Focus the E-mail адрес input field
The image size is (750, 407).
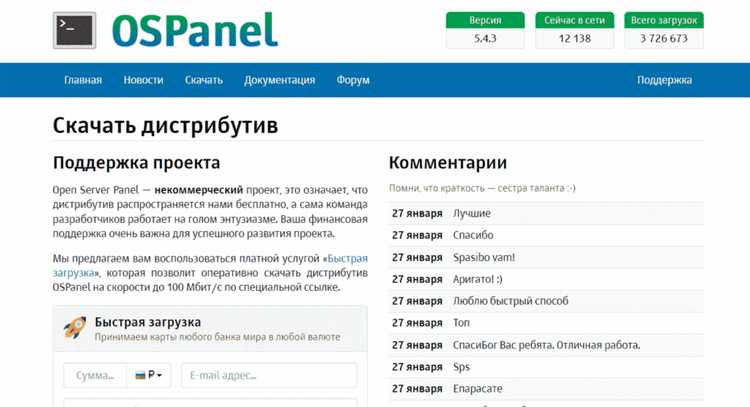coord(269,375)
